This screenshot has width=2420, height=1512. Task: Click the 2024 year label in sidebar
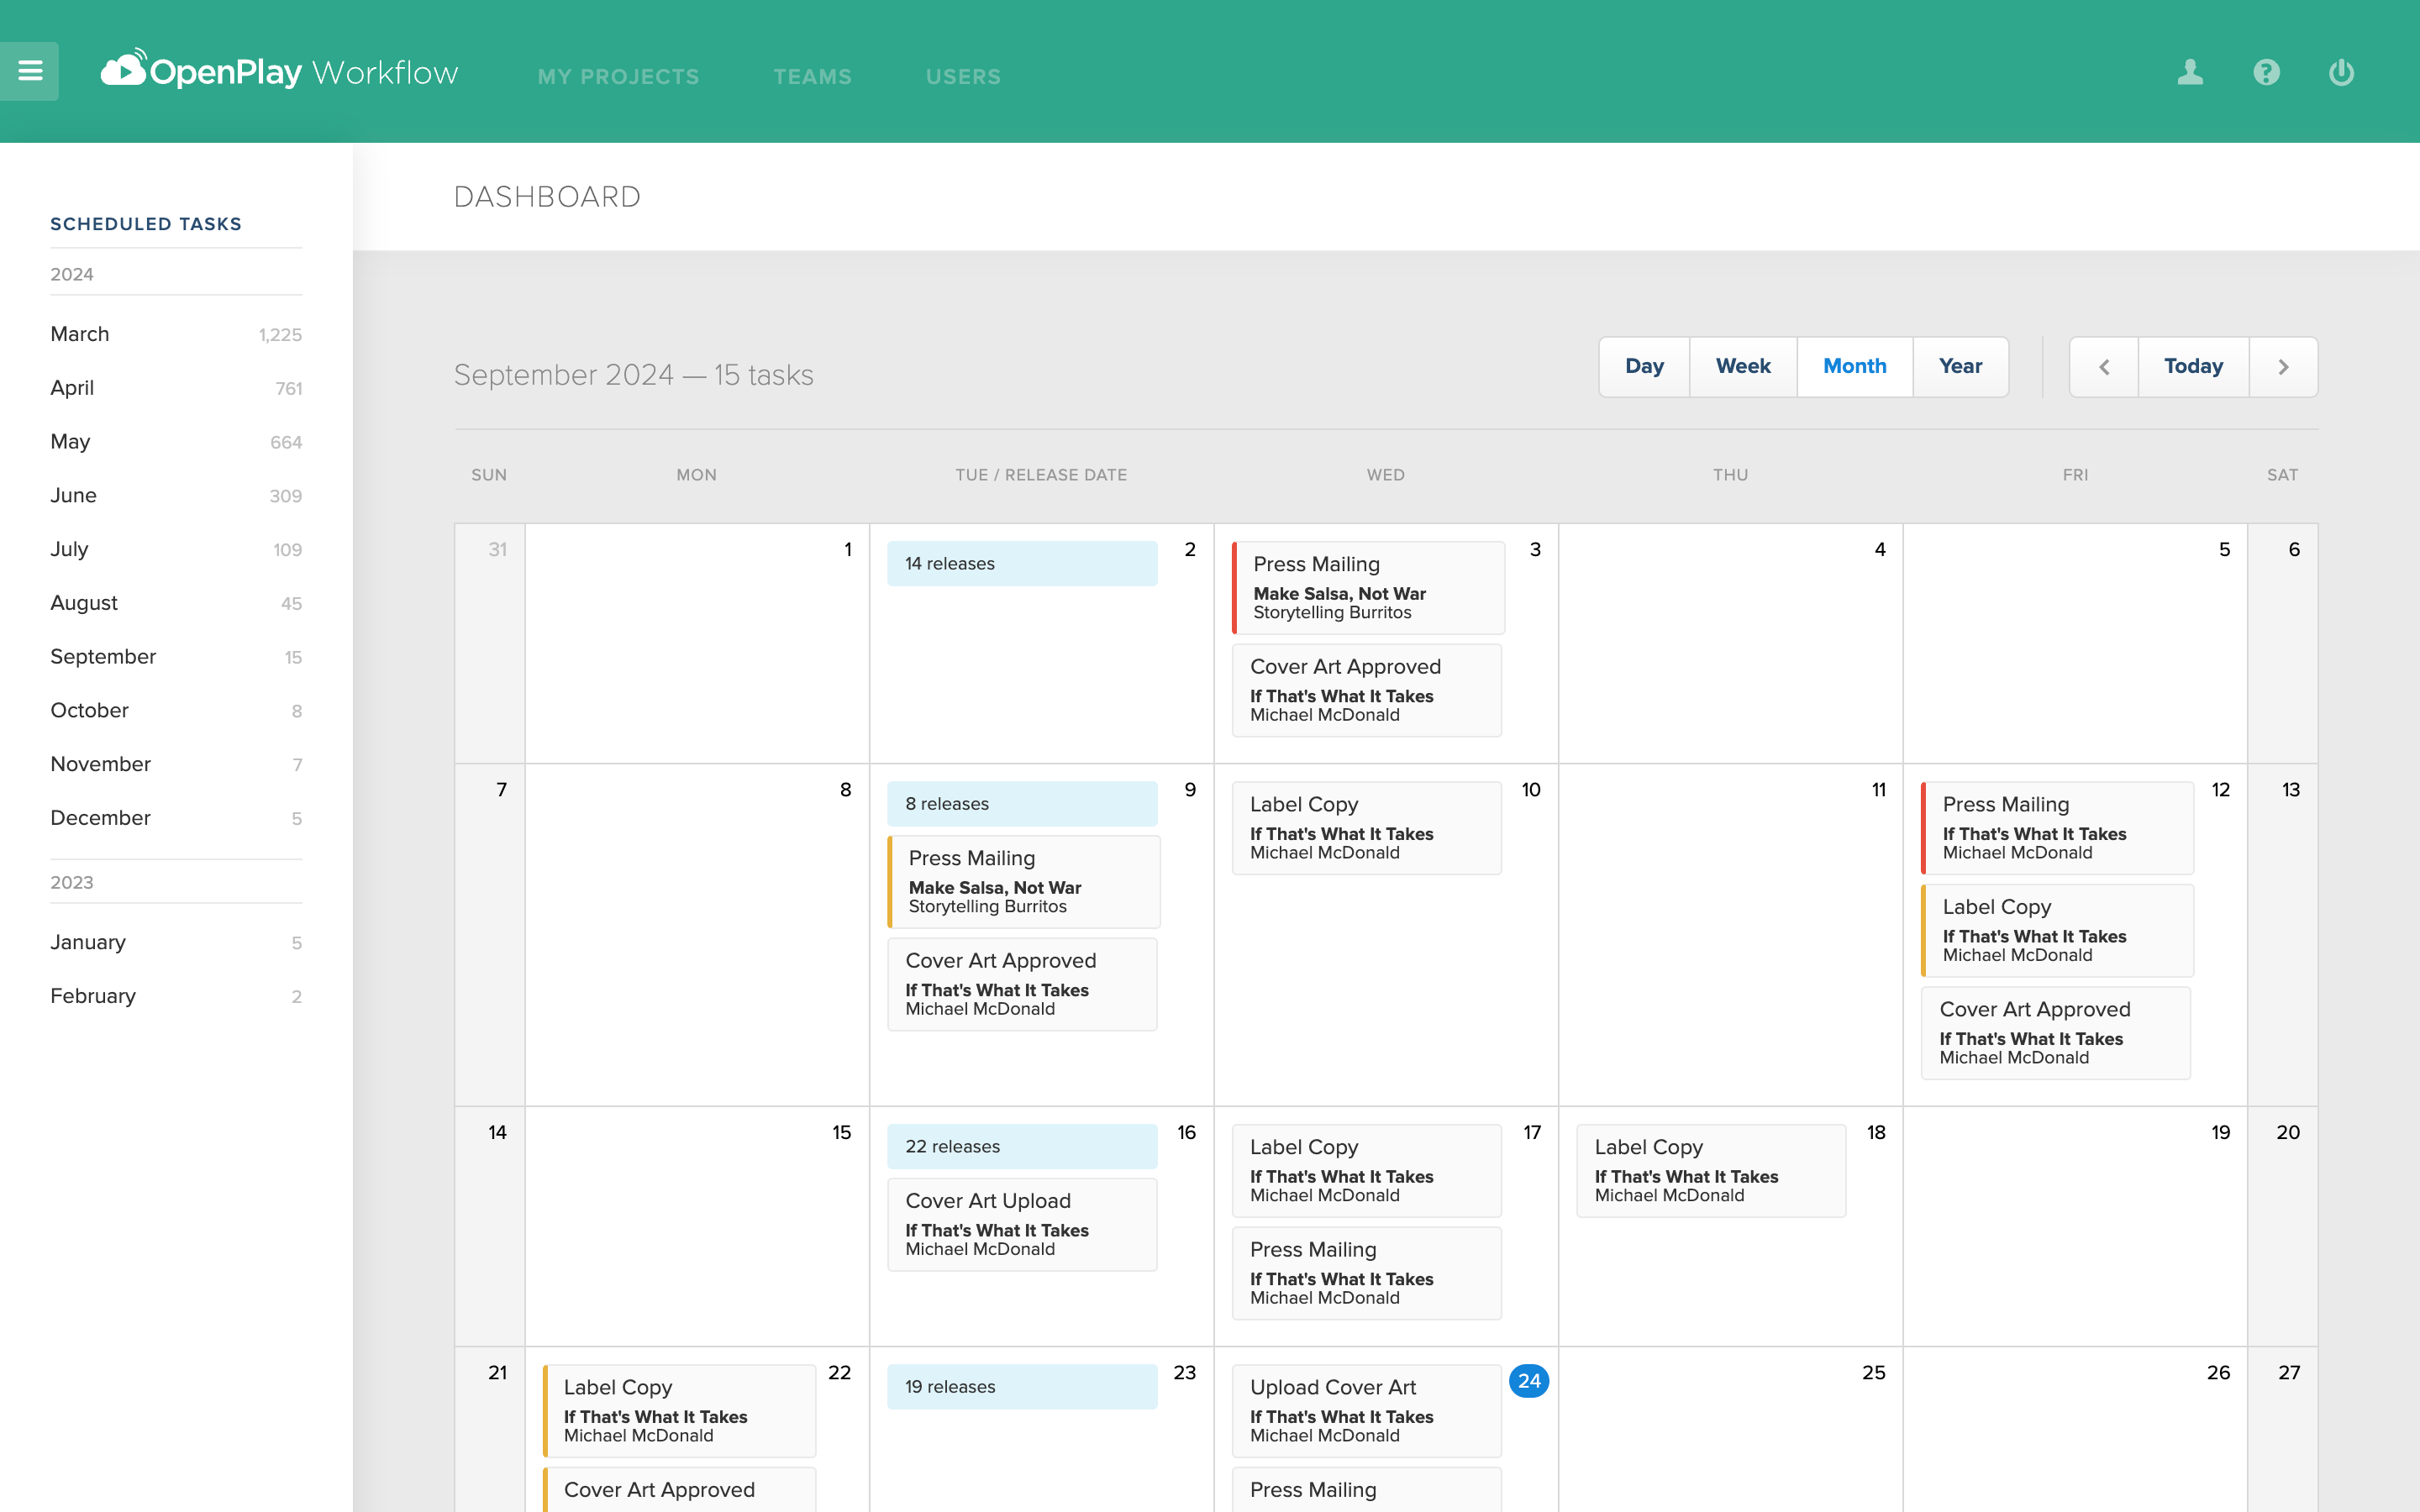[x=72, y=274]
